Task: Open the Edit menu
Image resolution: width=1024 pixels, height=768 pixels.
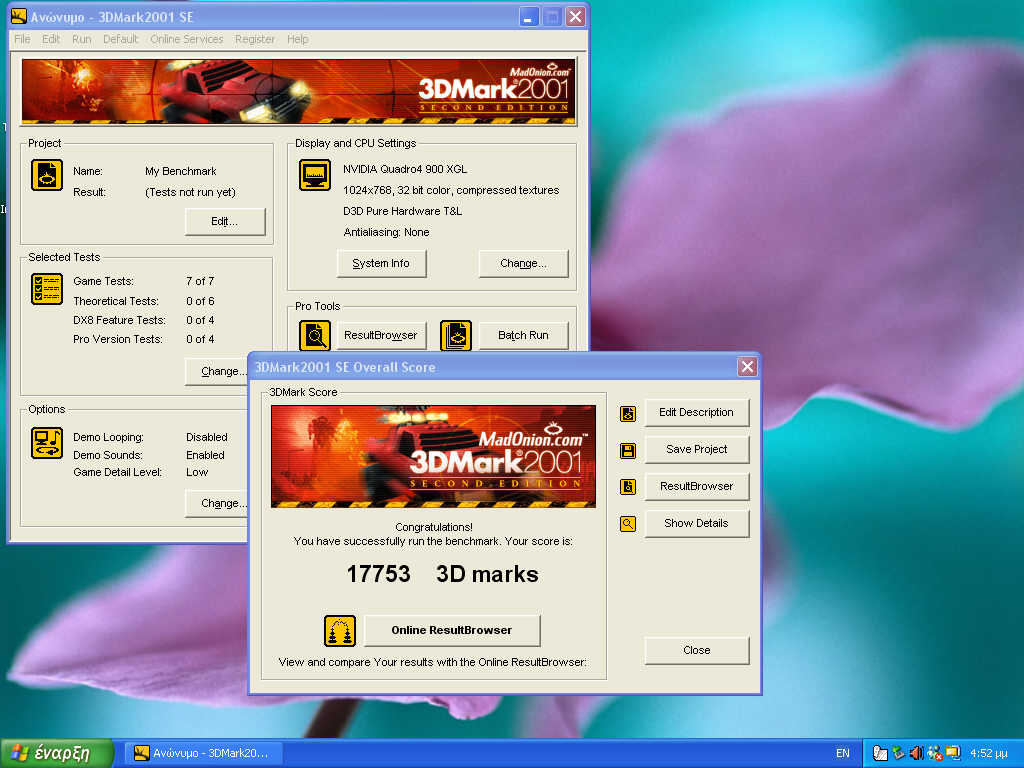Action: (x=51, y=39)
